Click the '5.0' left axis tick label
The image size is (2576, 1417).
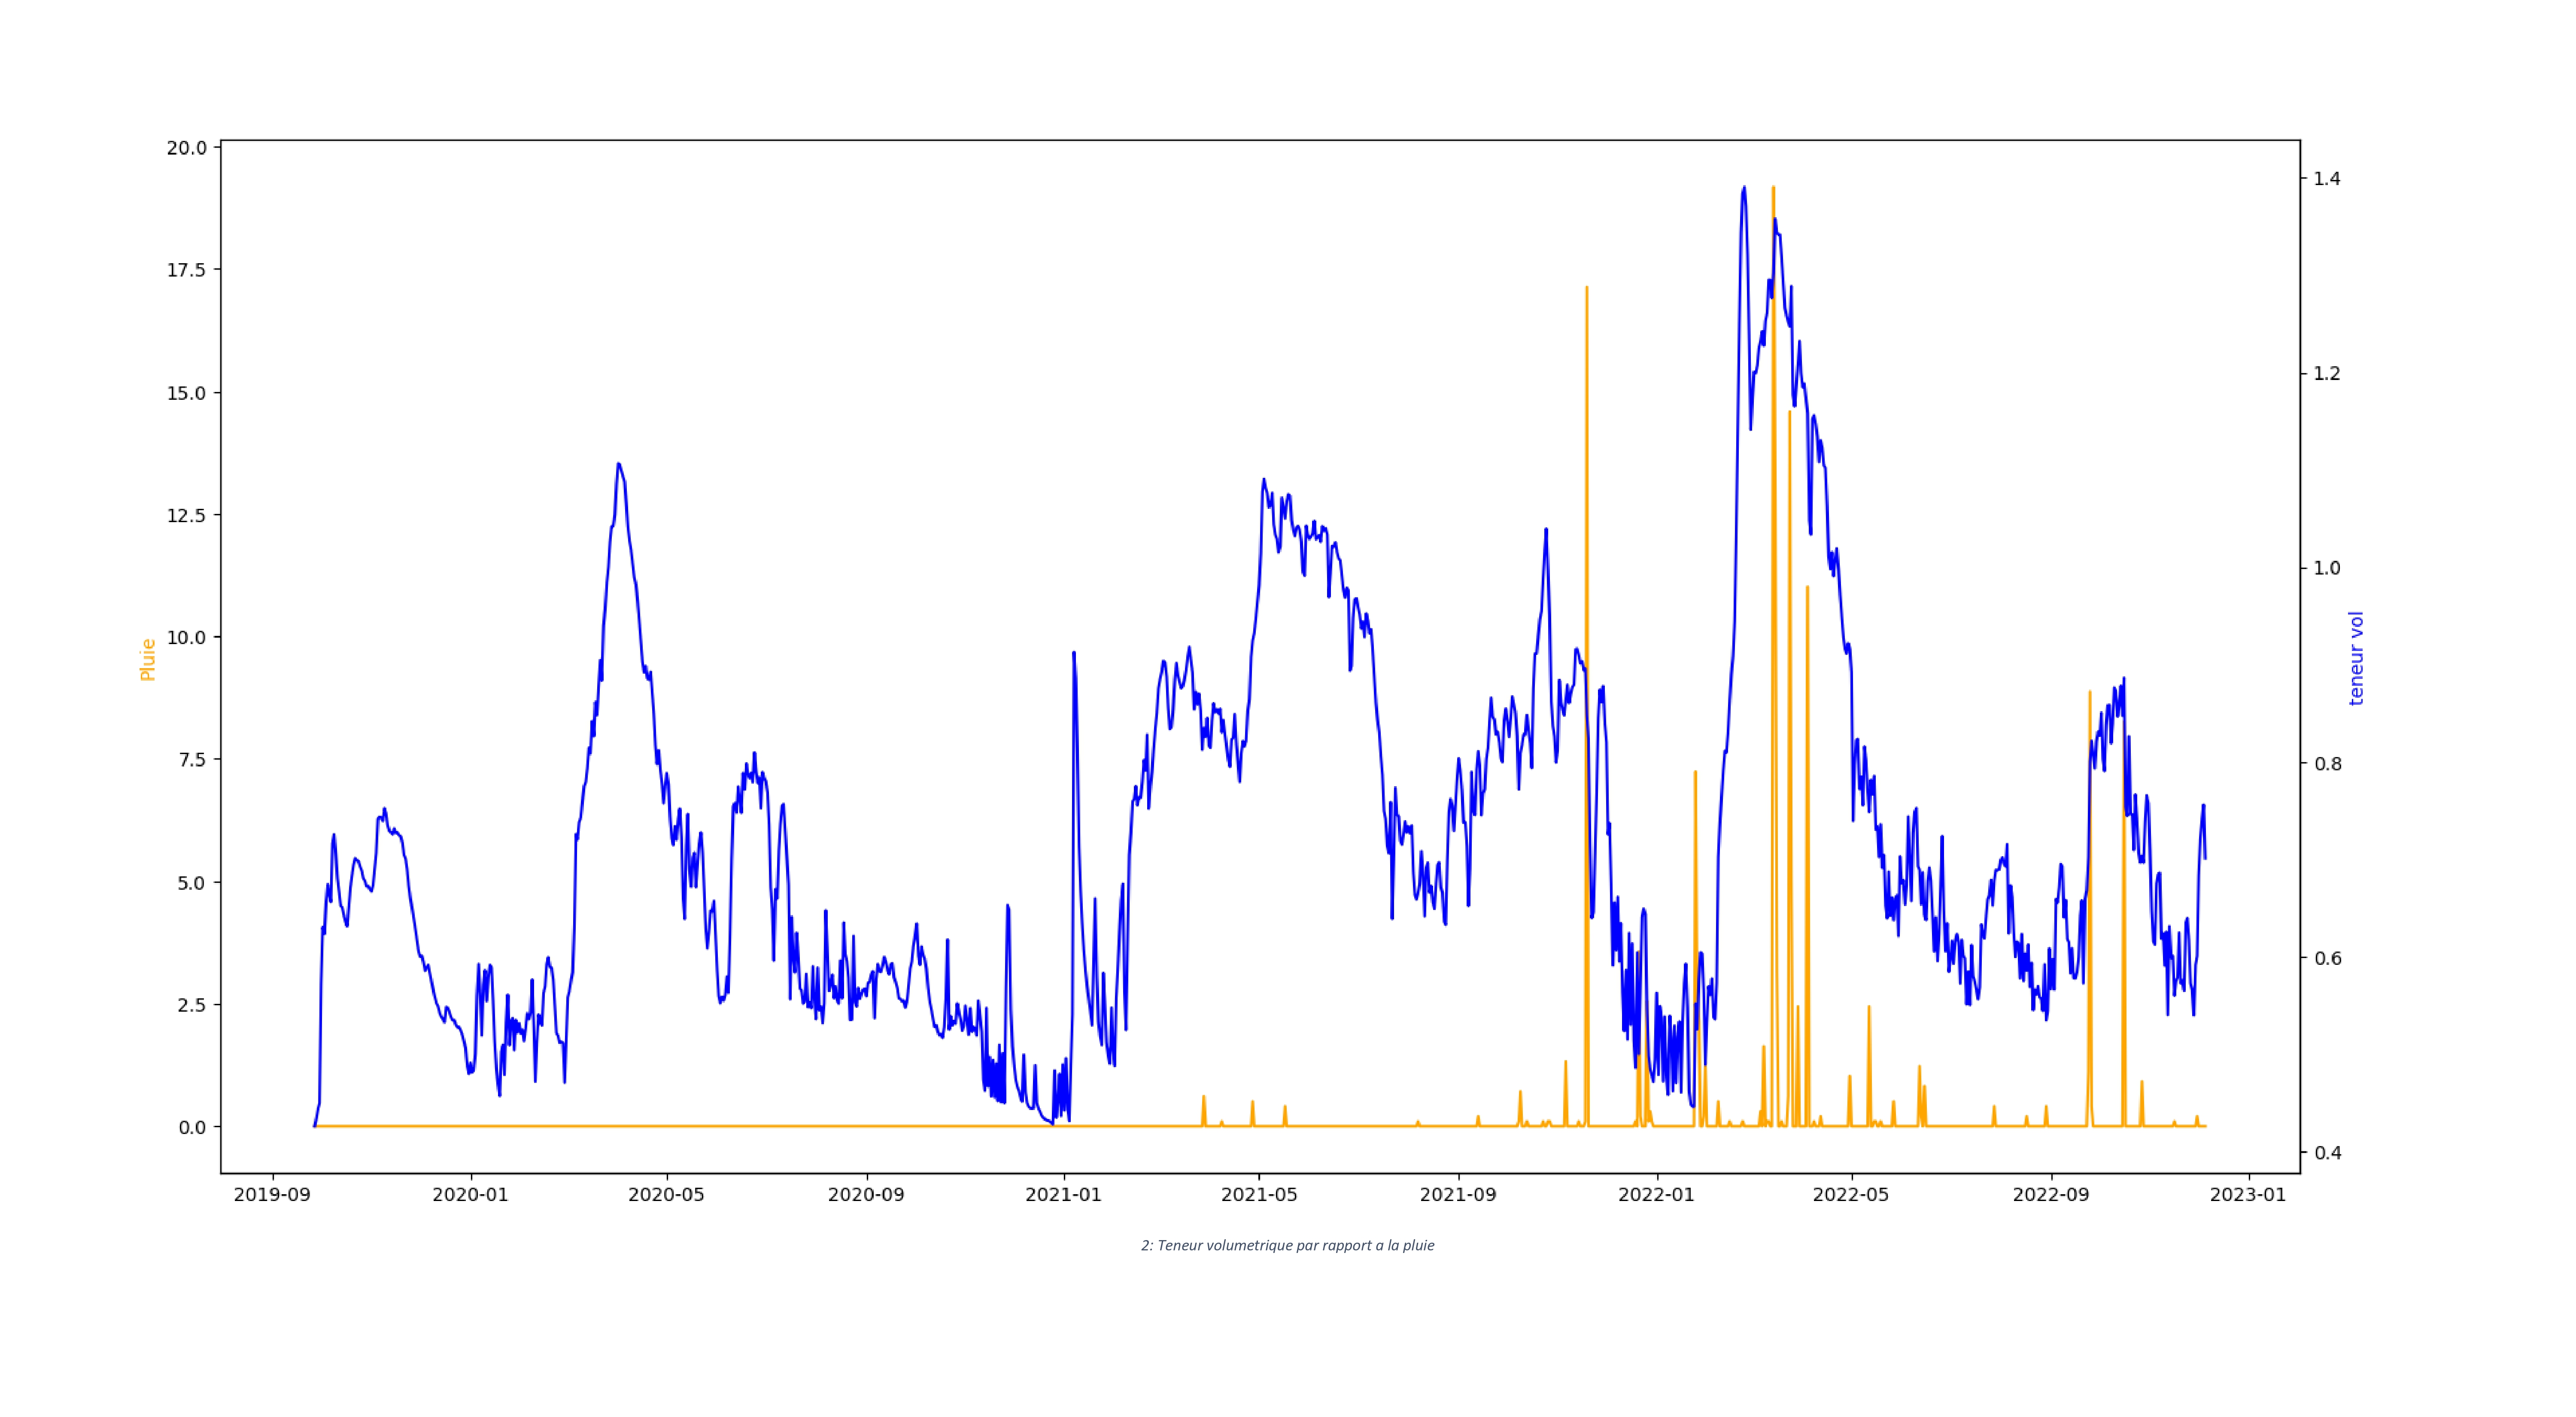[x=192, y=883]
